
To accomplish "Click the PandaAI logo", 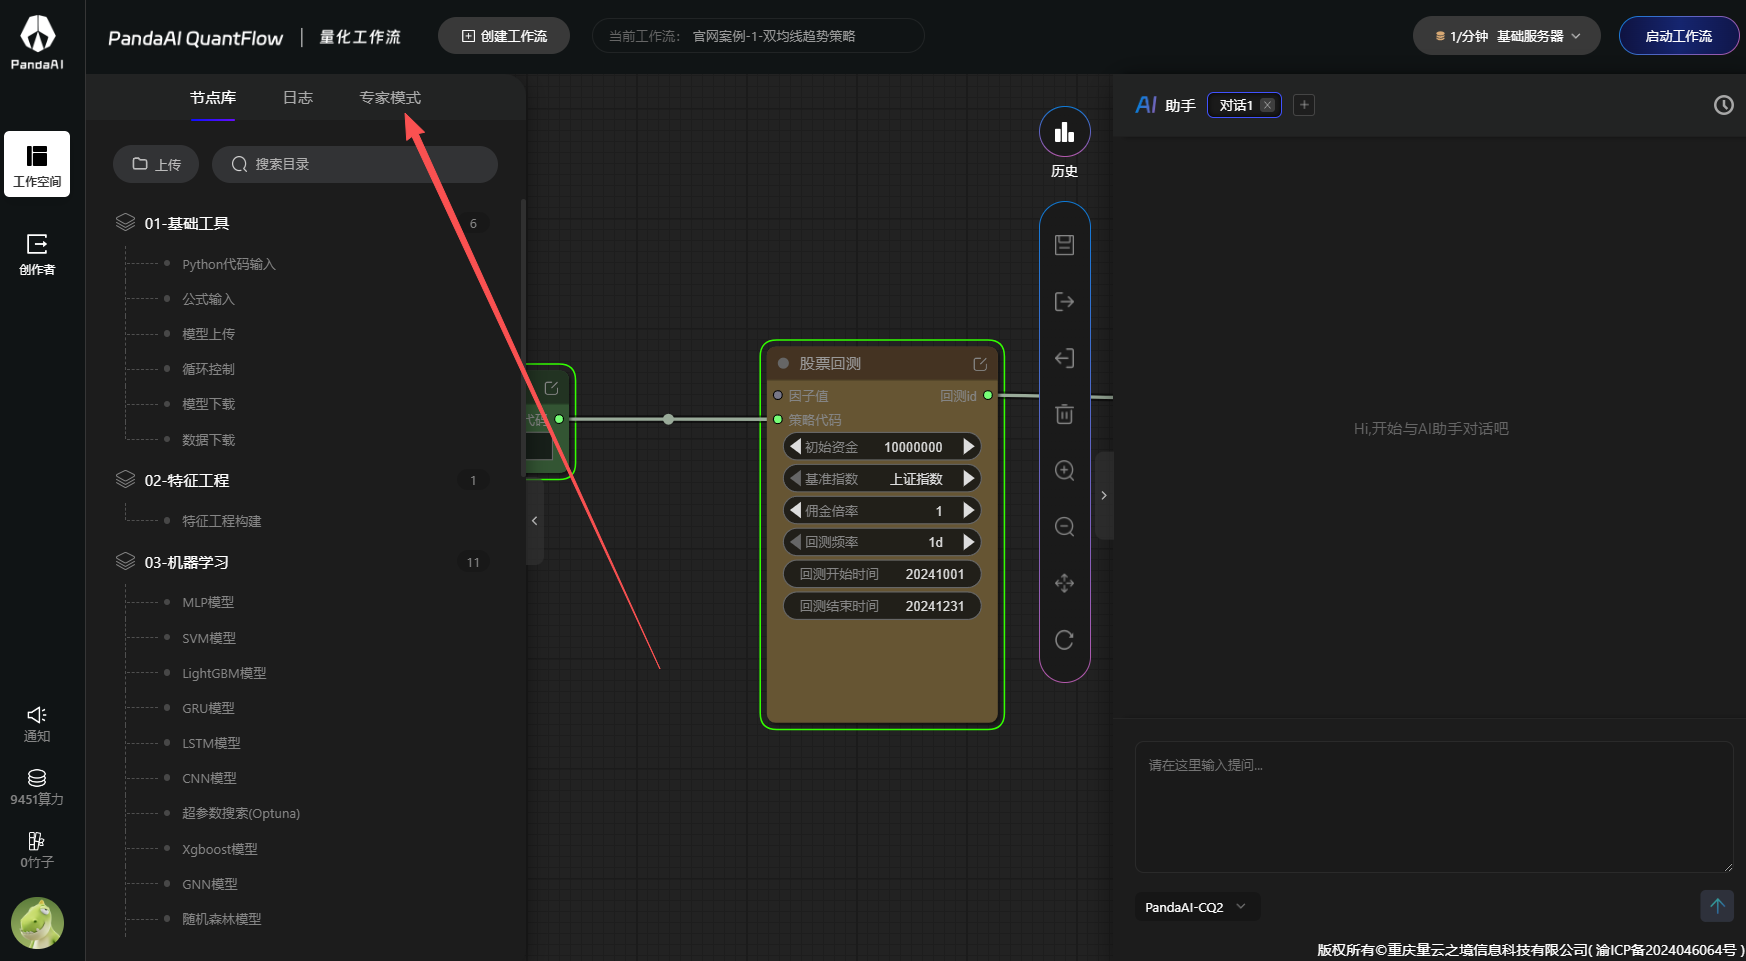I will (38, 42).
